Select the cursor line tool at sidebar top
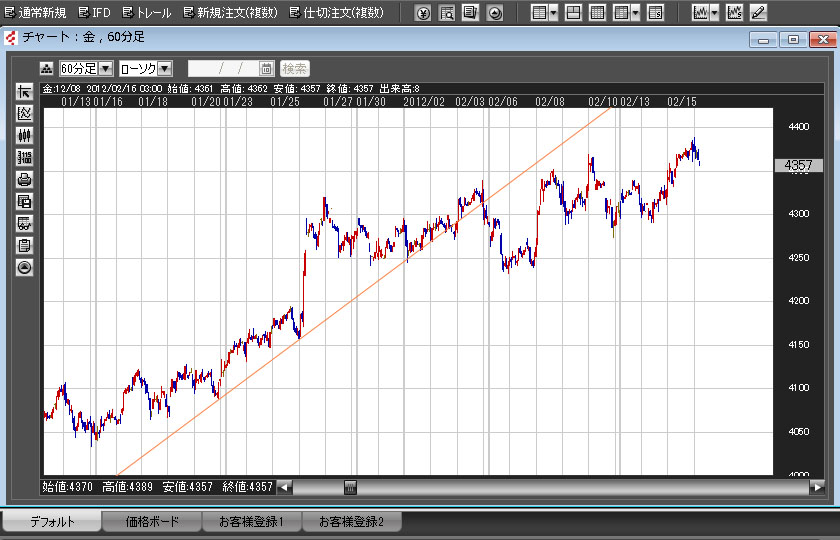This screenshot has width=840, height=540. (x=25, y=91)
